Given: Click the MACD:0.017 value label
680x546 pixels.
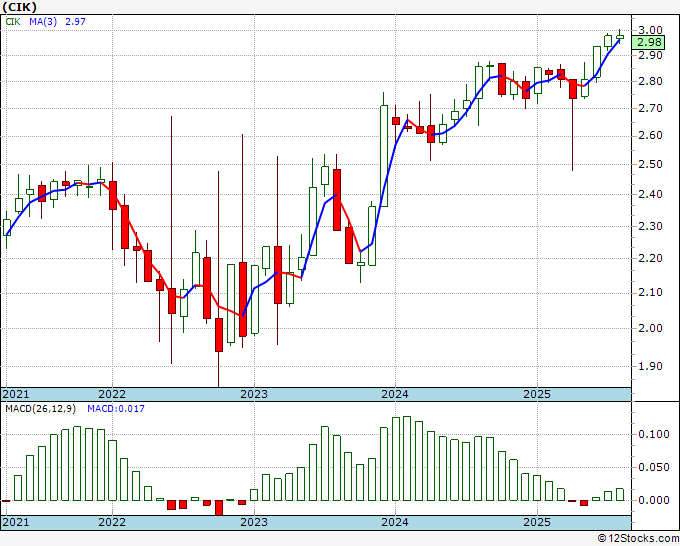Looking at the screenshot, I should (116, 409).
